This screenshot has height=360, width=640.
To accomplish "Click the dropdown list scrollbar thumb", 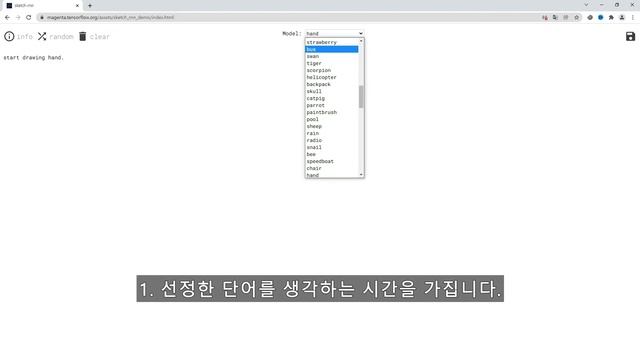I will (x=361, y=97).
